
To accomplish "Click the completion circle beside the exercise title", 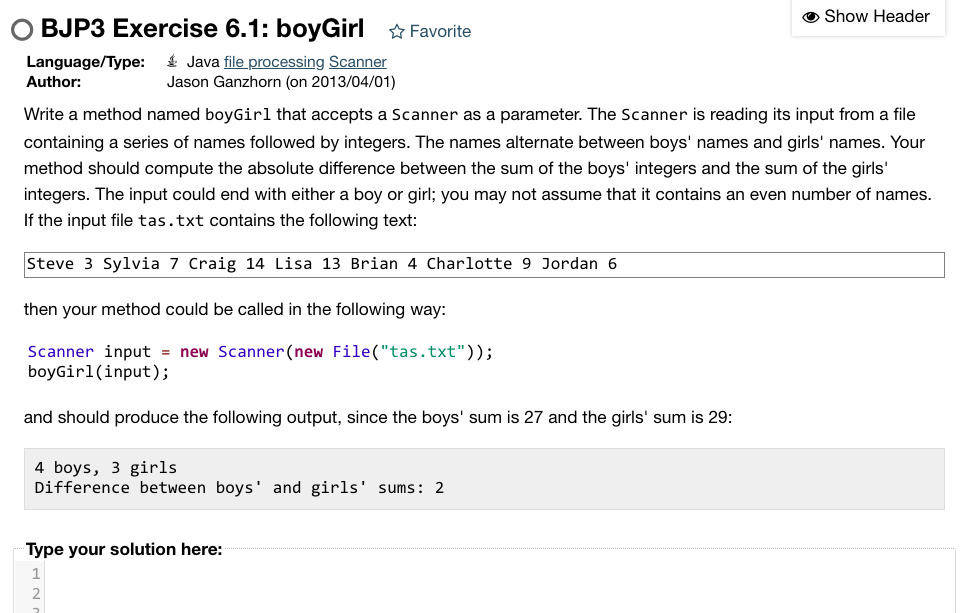I will [20, 29].
